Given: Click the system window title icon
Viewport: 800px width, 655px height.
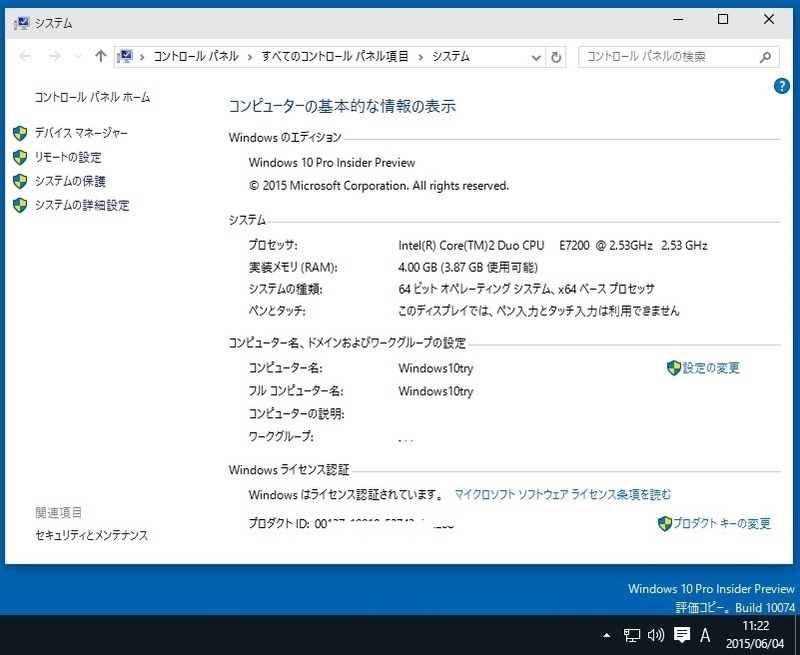Looking at the screenshot, I should tap(21, 23).
